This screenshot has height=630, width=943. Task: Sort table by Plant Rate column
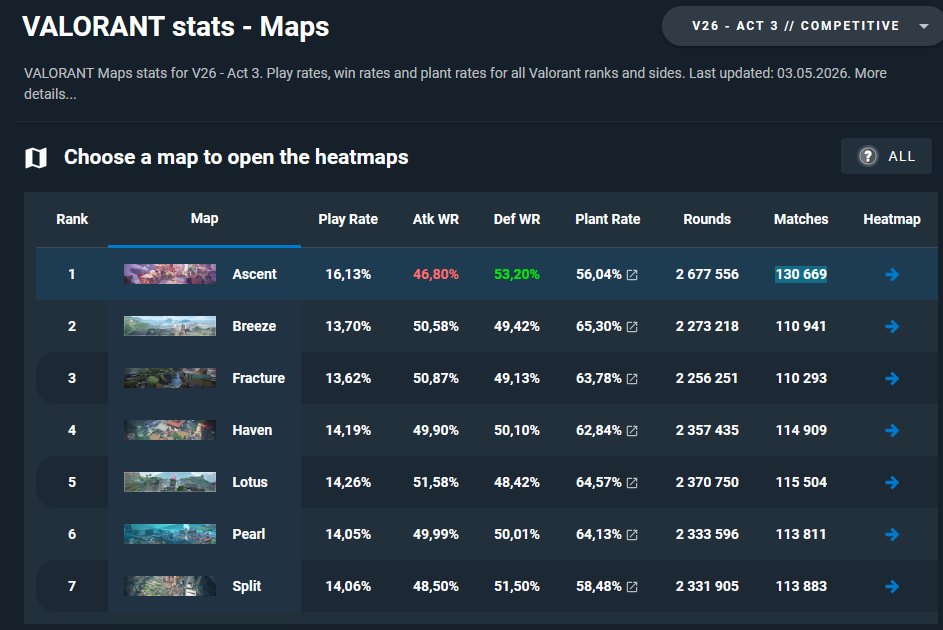[608, 219]
